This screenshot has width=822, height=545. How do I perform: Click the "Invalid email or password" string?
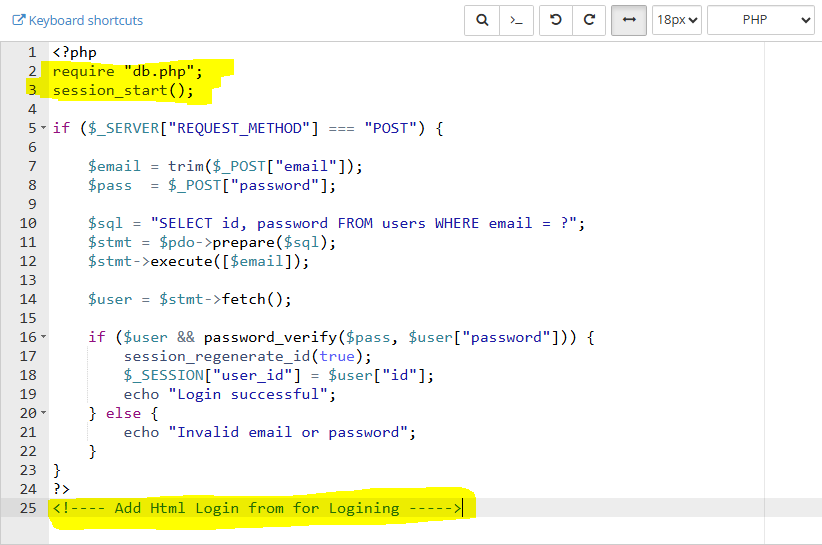click(291, 432)
